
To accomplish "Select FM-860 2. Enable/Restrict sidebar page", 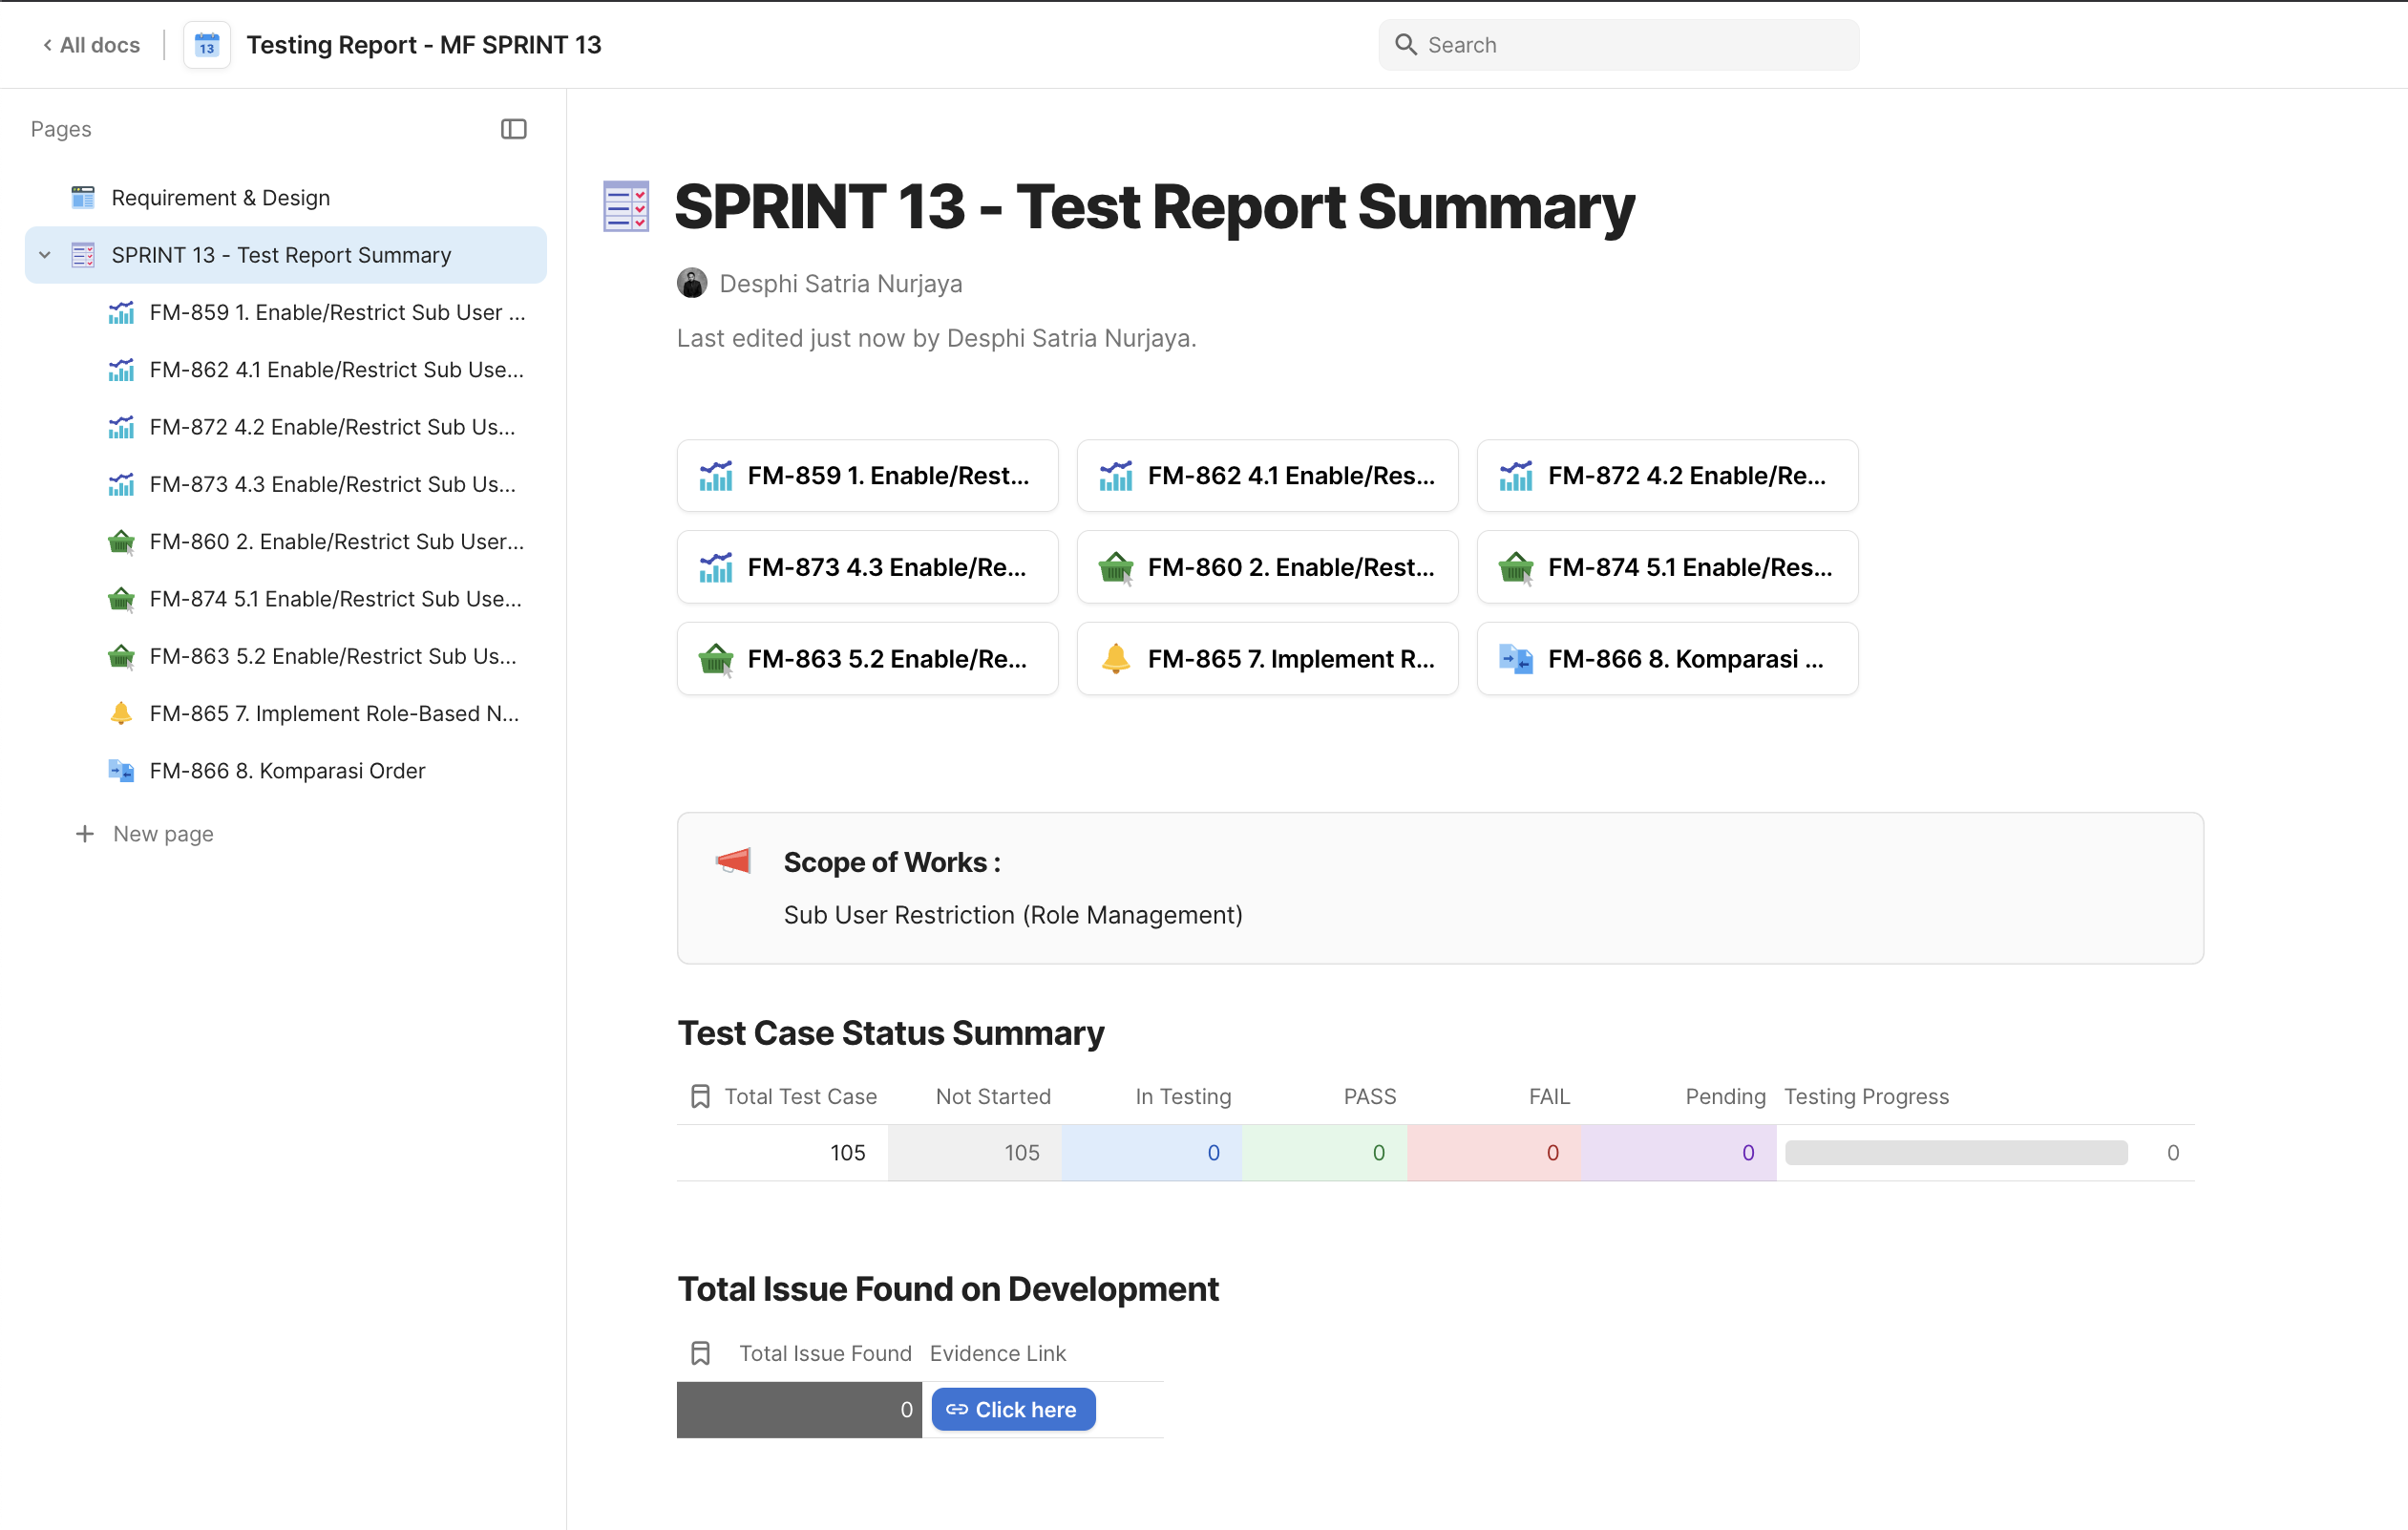I will [x=336, y=542].
